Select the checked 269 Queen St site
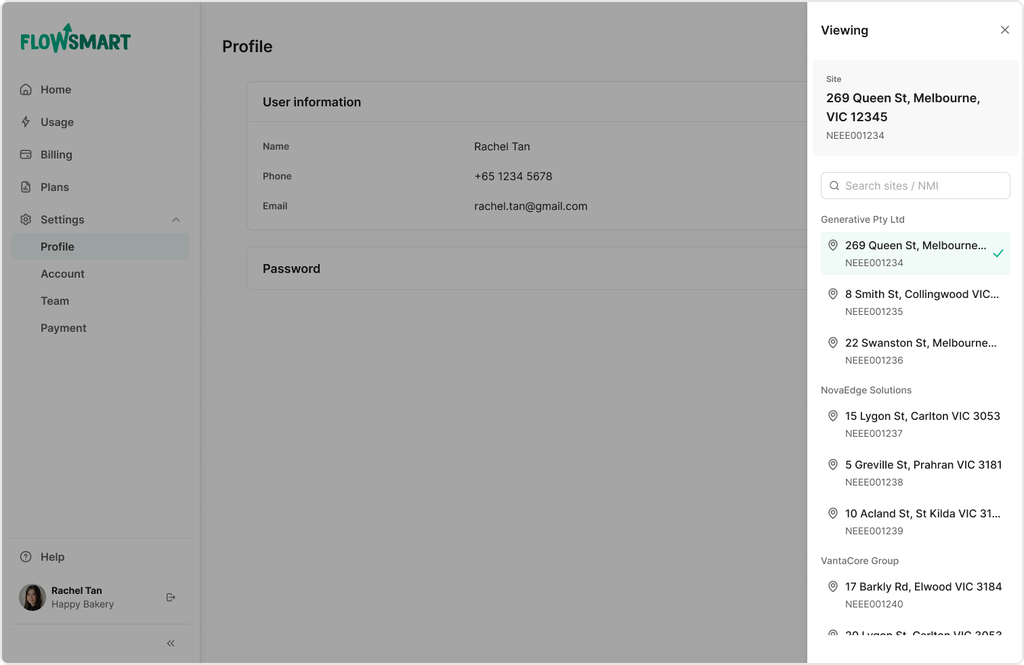Screen dimensions: 1024x665 915,253
